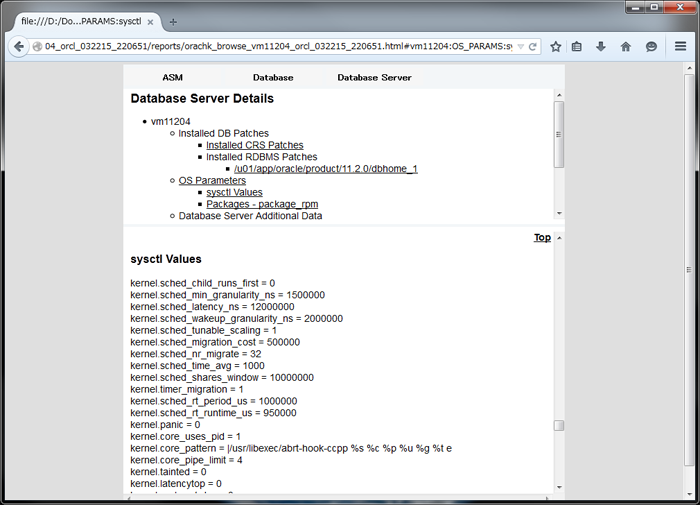Switch to the Database Server tab
Image resolution: width=700 pixels, height=505 pixels.
[x=374, y=77]
